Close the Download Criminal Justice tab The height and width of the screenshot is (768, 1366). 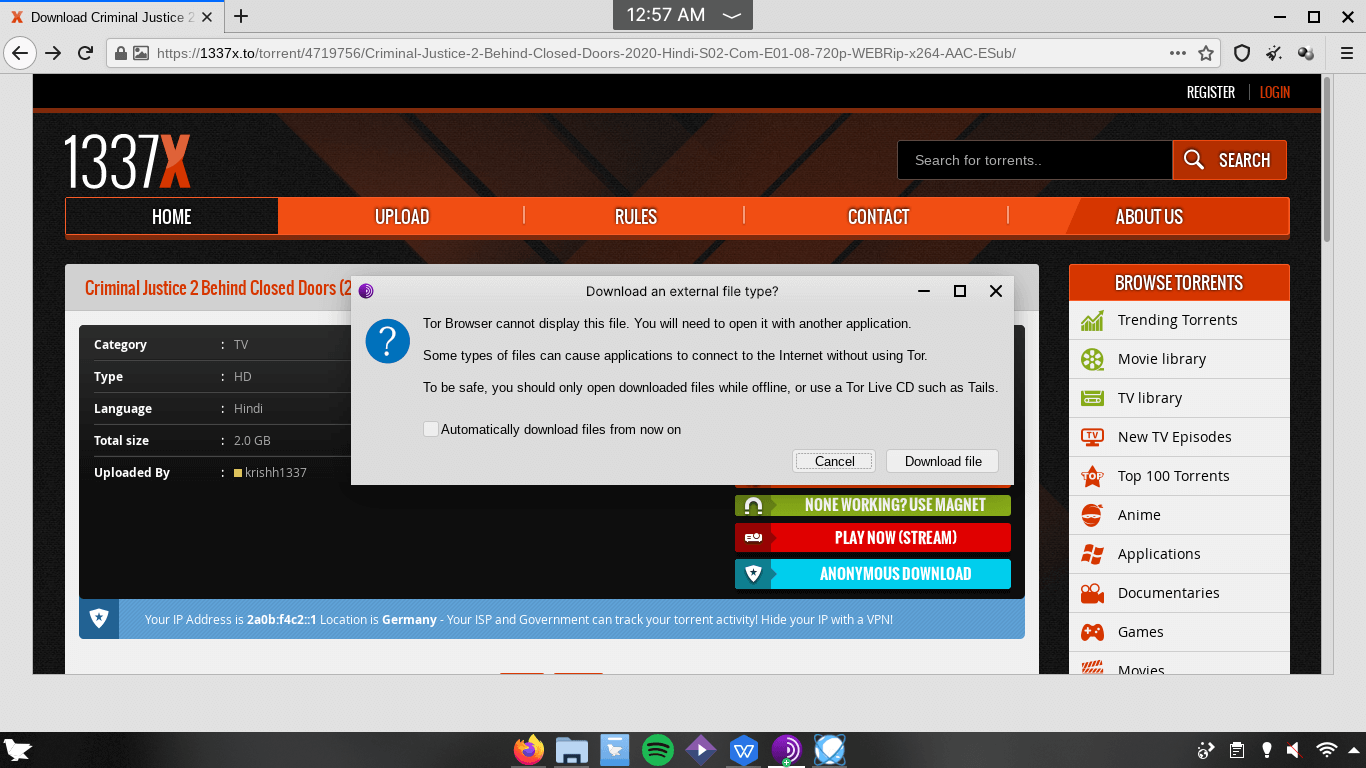(206, 17)
